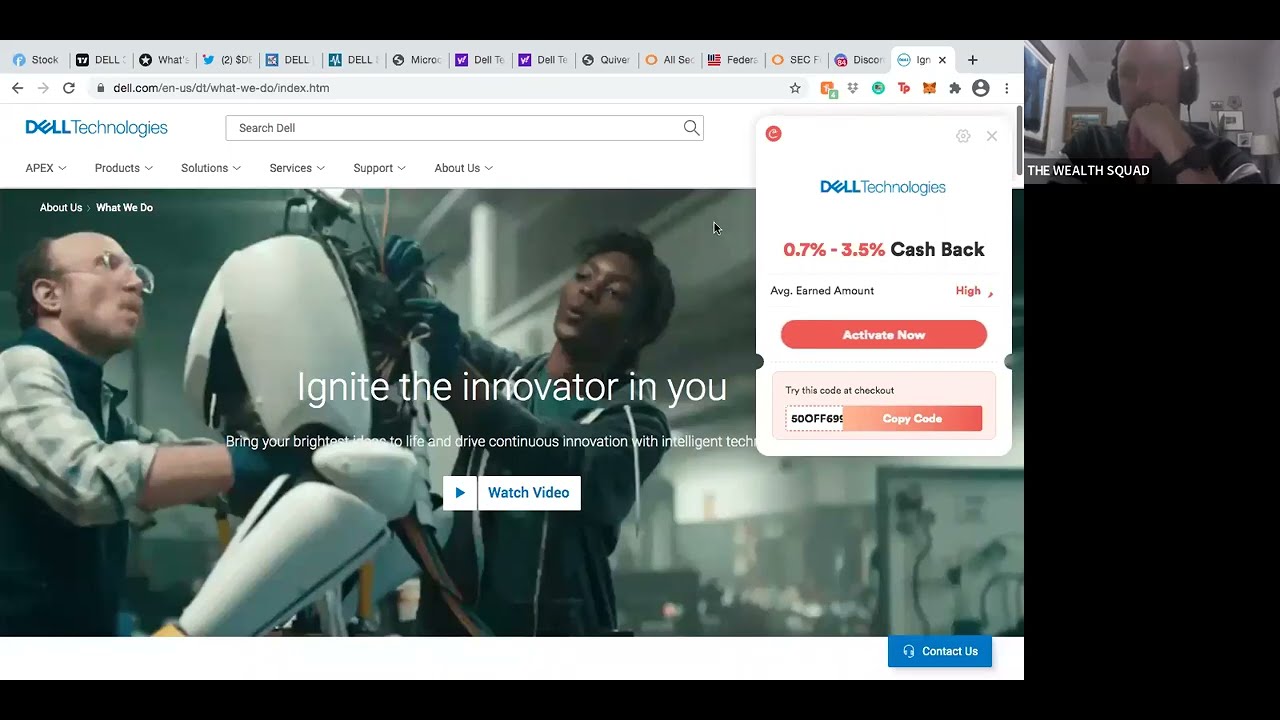Open the Chrome profile avatar

(x=981, y=88)
